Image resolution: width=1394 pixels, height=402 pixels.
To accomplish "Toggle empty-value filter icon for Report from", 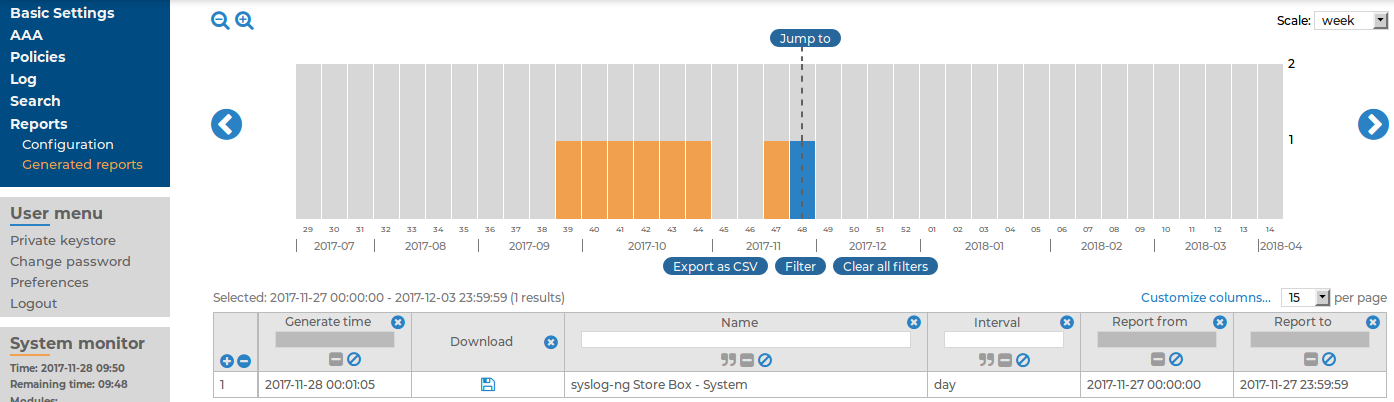I will [x=1176, y=360].
